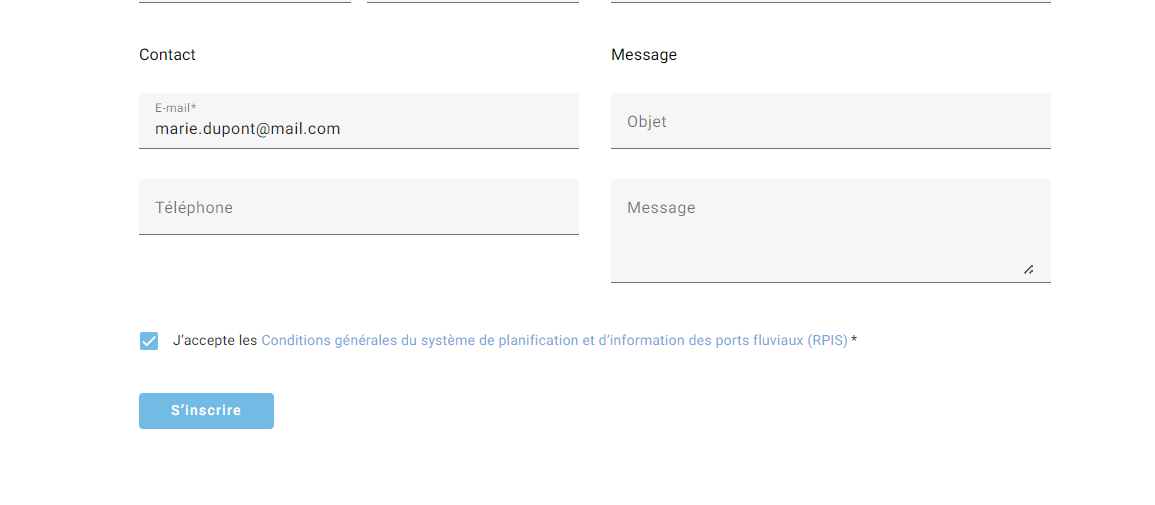The width and height of the screenshot is (1155, 505).
Task: Click the "Contact" section heading
Action: (x=167, y=54)
